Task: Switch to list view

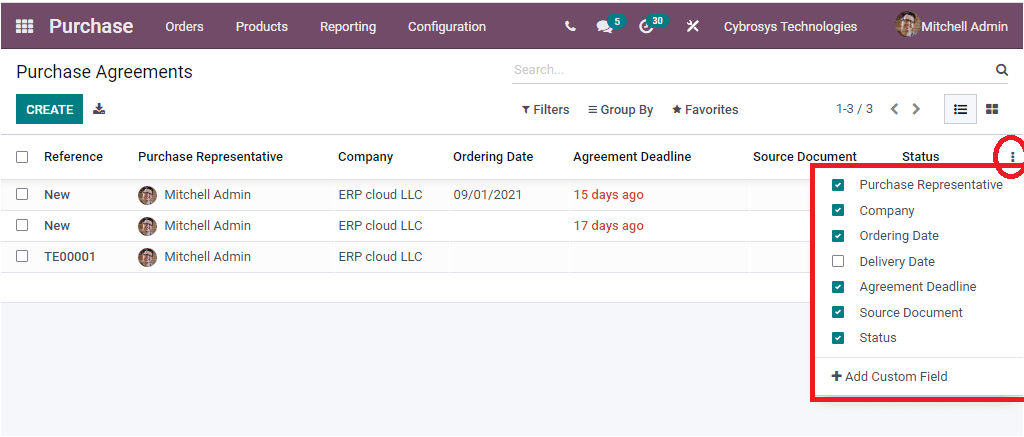Action: point(960,109)
